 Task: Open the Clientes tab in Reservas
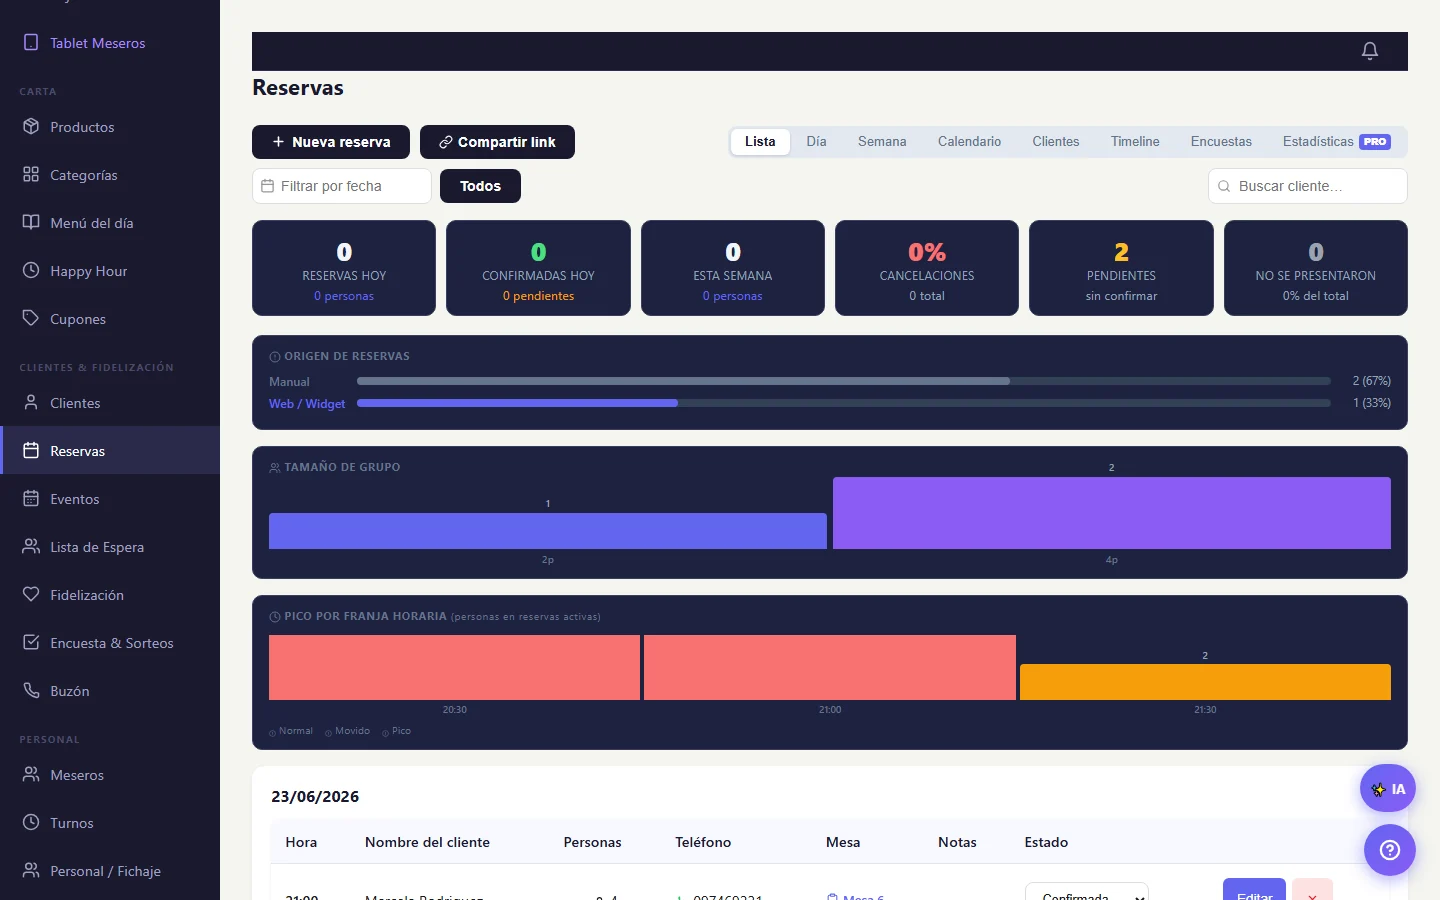(1056, 142)
